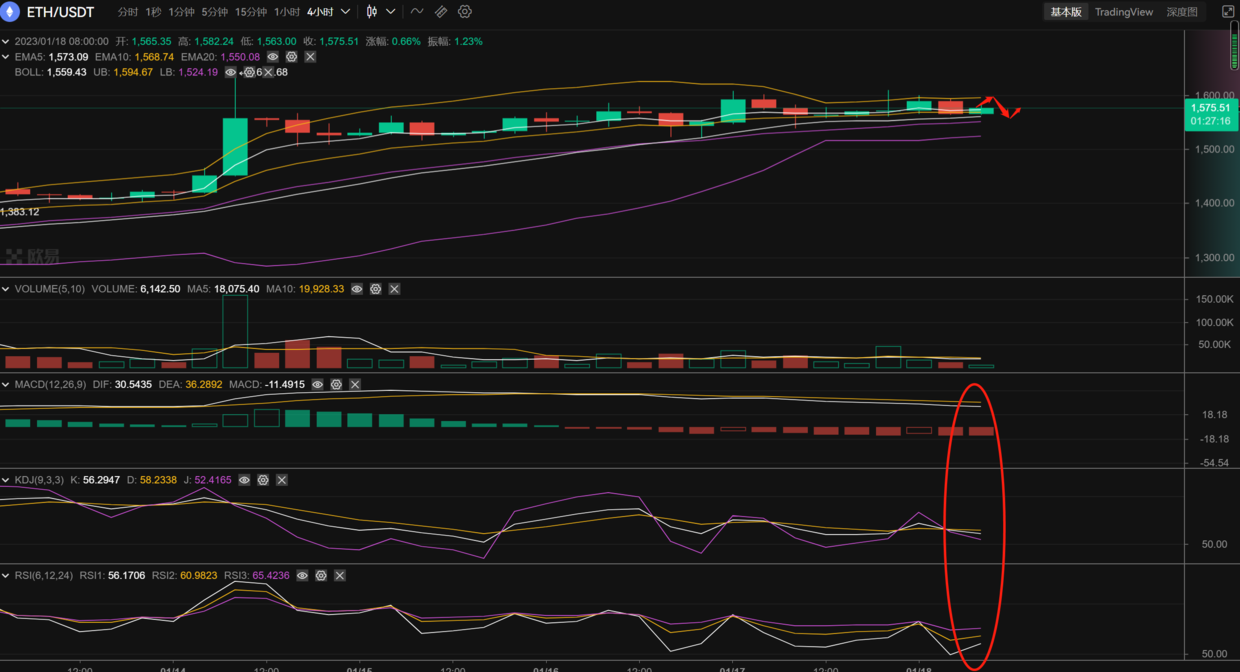The height and width of the screenshot is (672, 1240).
Task: Click the MACD DEA value 36.2892
Action: (x=204, y=384)
